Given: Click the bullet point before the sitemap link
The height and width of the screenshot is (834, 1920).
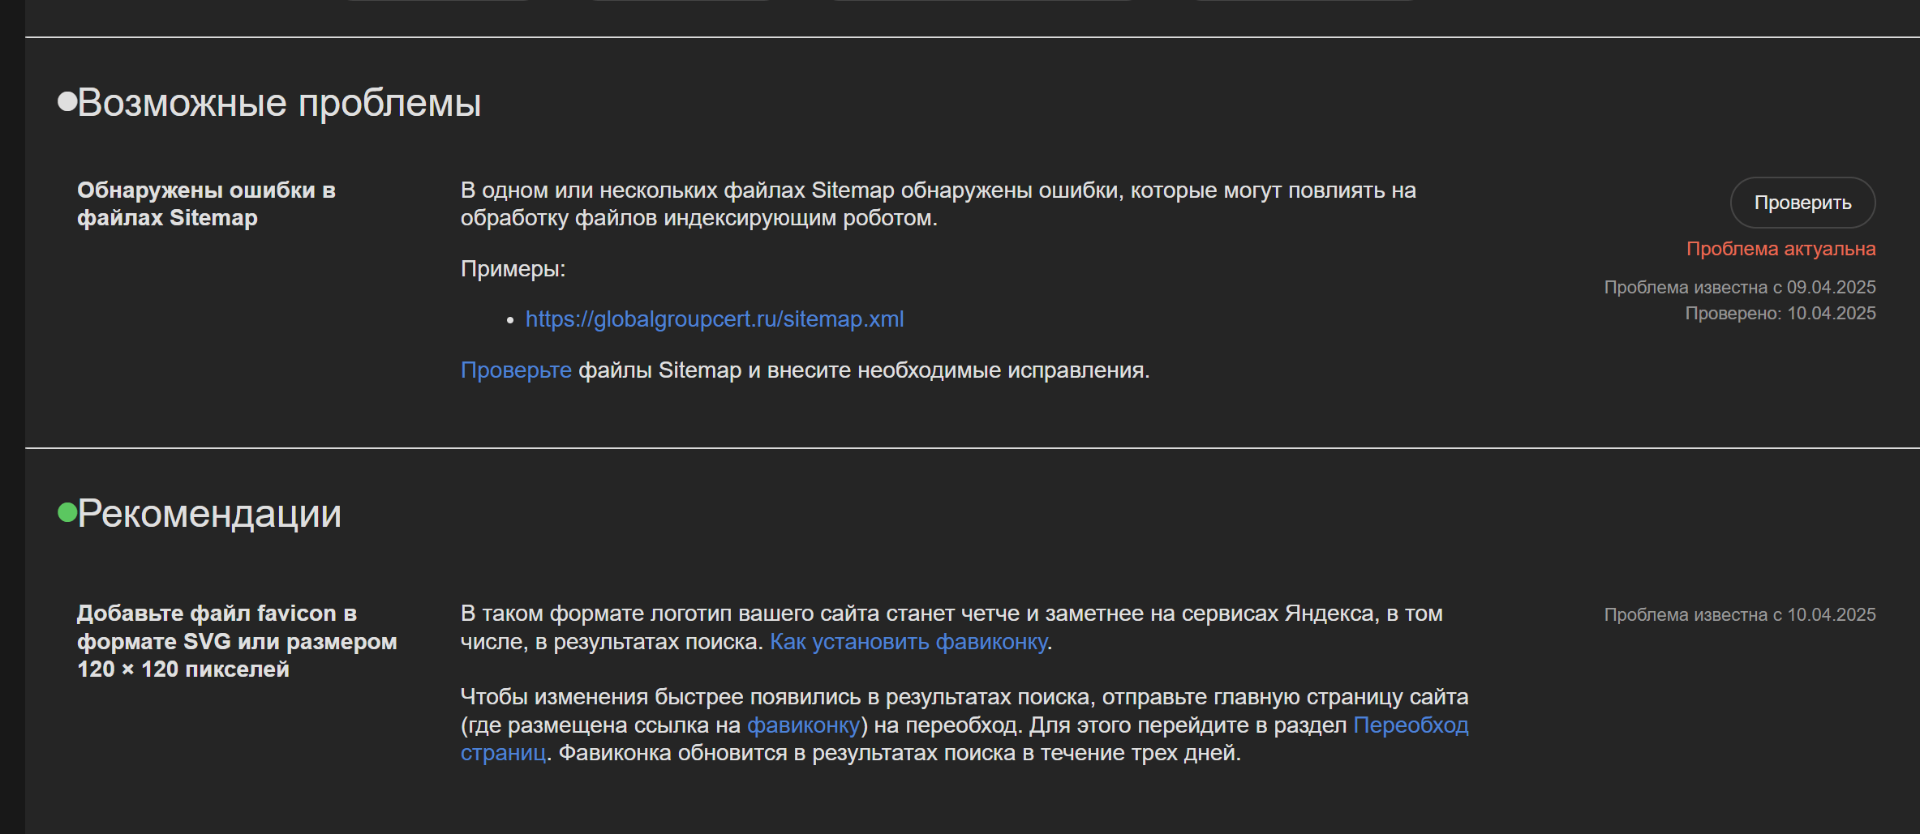Looking at the screenshot, I should pyautogui.click(x=510, y=320).
